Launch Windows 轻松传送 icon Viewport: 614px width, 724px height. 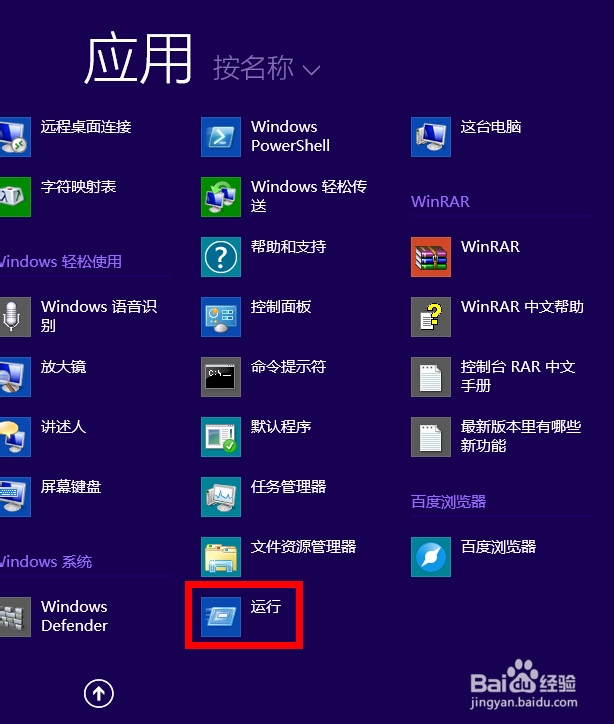point(221,197)
